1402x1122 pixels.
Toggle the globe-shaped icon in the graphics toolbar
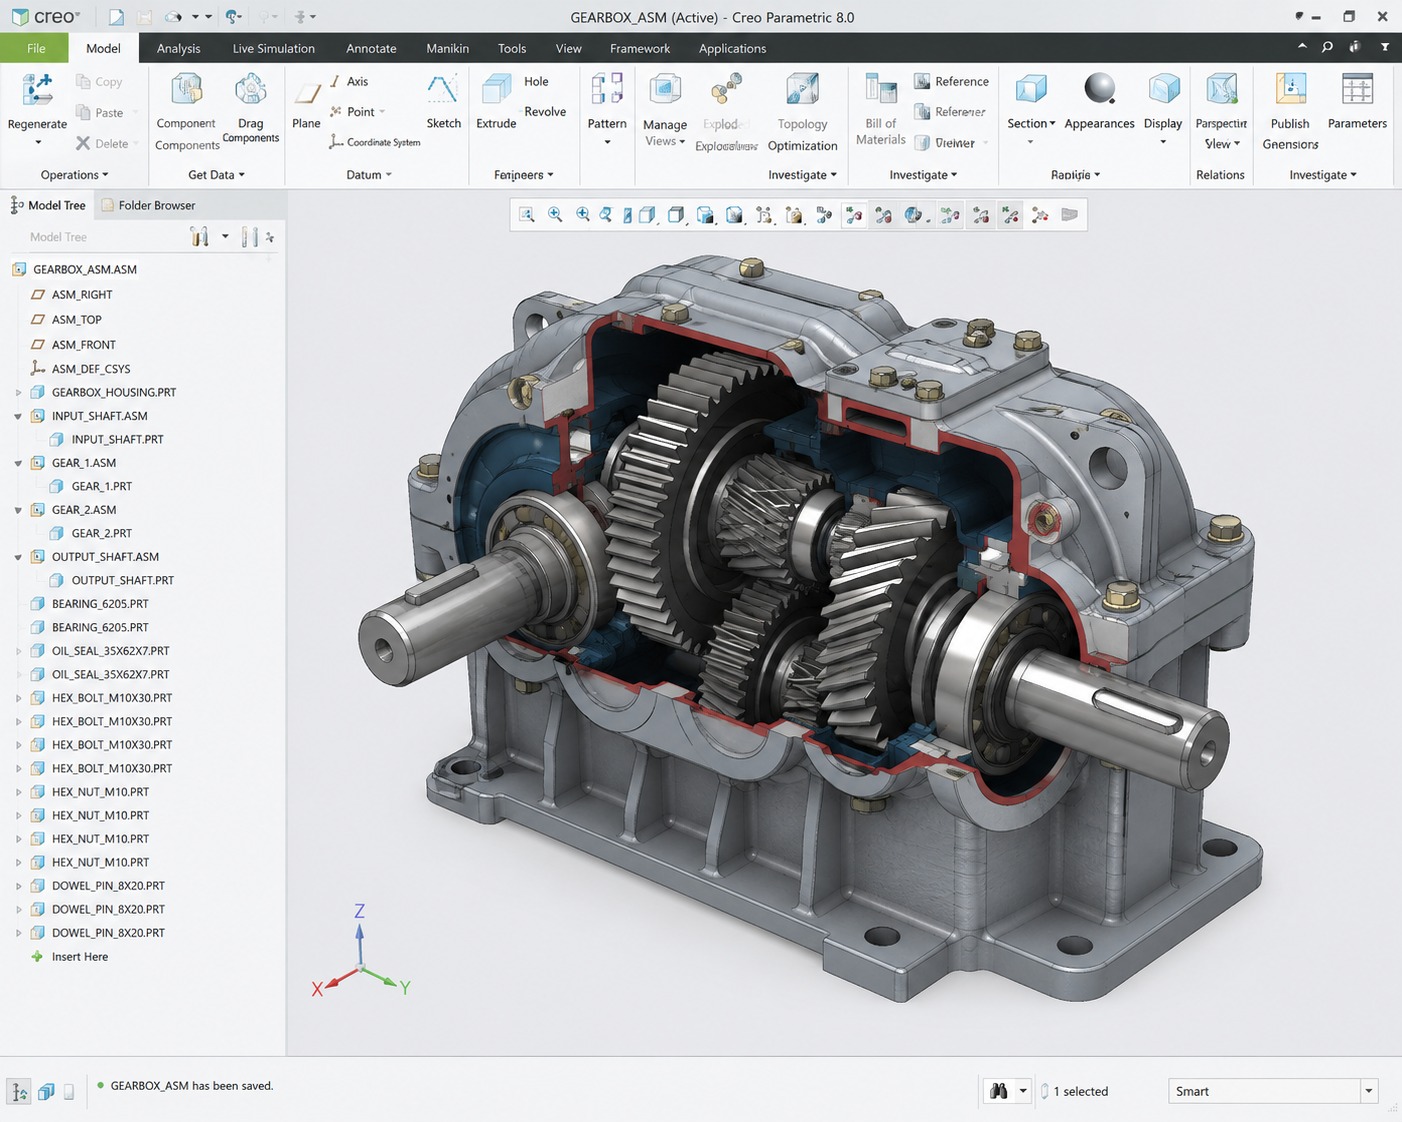tap(913, 215)
